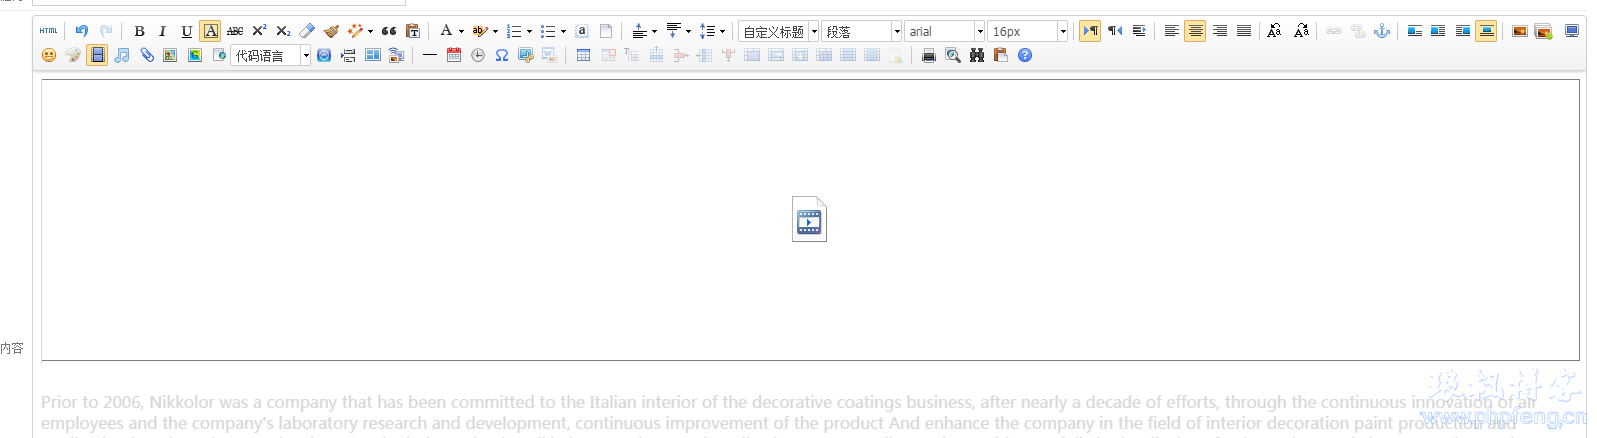Viewport: 1597px width, 438px height.
Task: Open special characters Omega icon
Action: click(x=502, y=55)
